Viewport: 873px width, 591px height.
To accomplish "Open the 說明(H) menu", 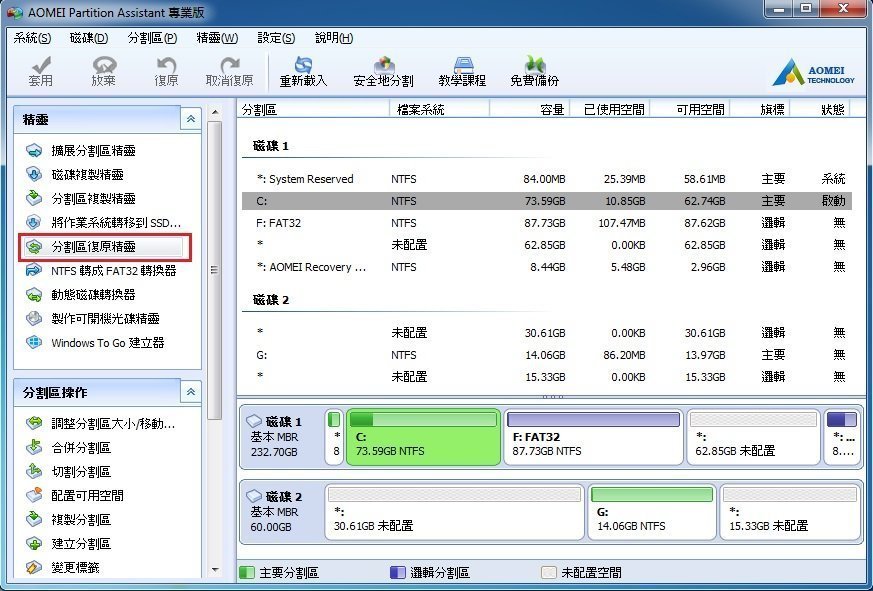I will 334,38.
